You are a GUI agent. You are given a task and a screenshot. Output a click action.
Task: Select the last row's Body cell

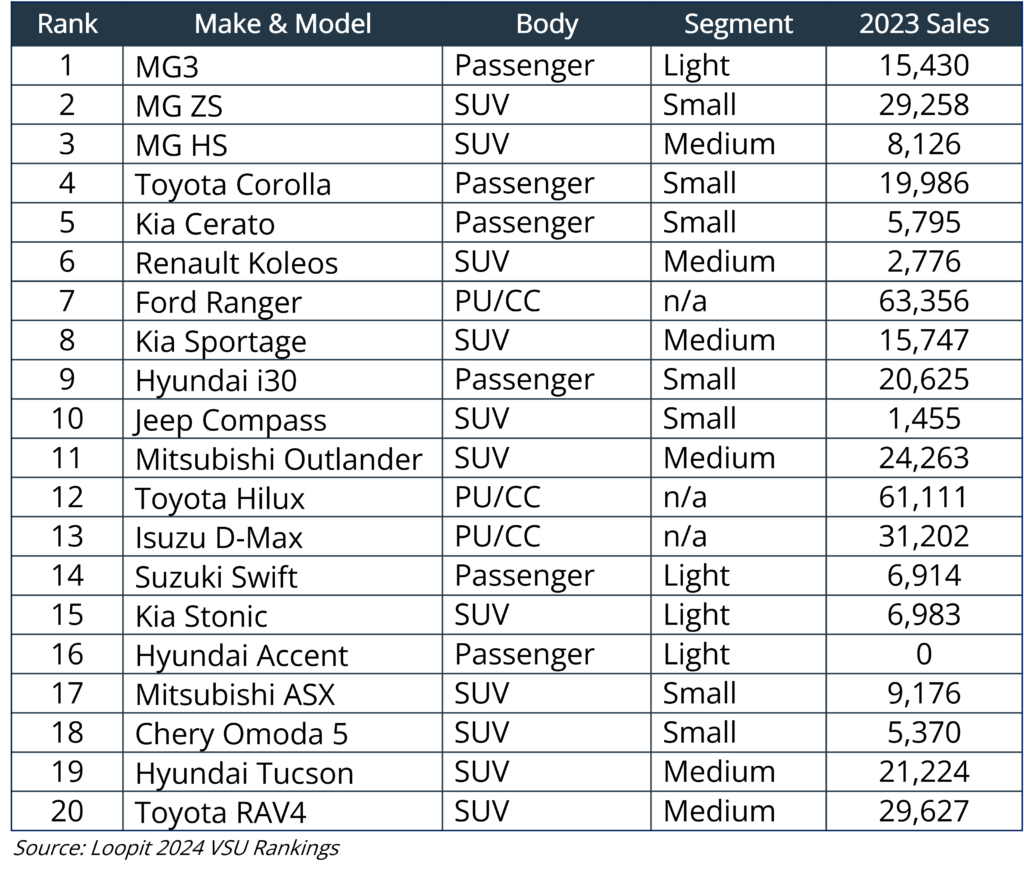click(546, 811)
